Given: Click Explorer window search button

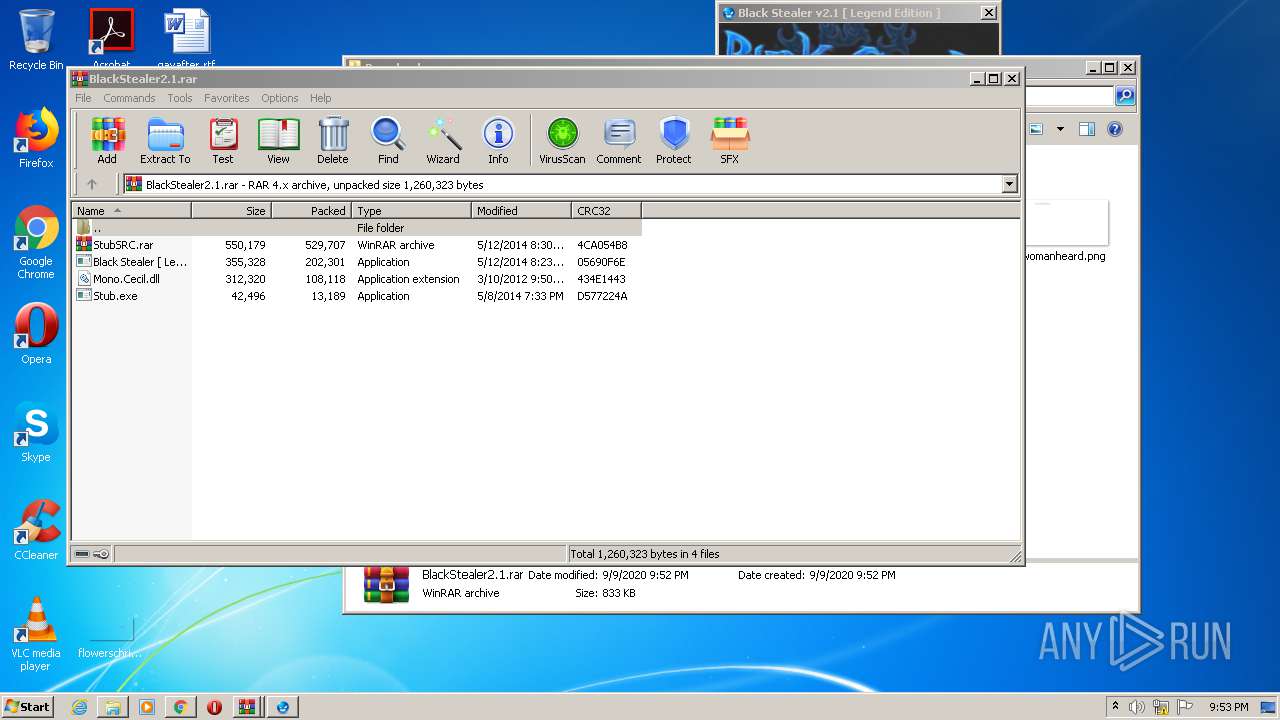Looking at the screenshot, I should [1125, 96].
